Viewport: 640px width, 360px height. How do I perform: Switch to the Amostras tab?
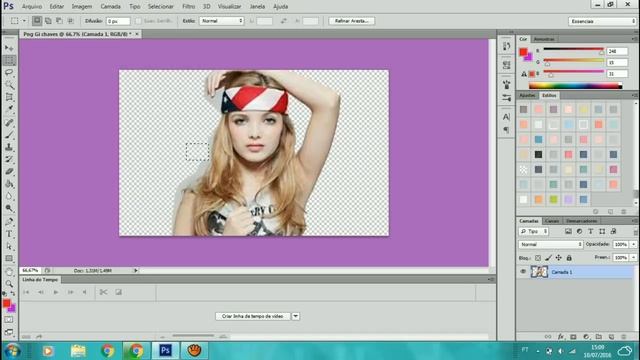pyautogui.click(x=544, y=39)
